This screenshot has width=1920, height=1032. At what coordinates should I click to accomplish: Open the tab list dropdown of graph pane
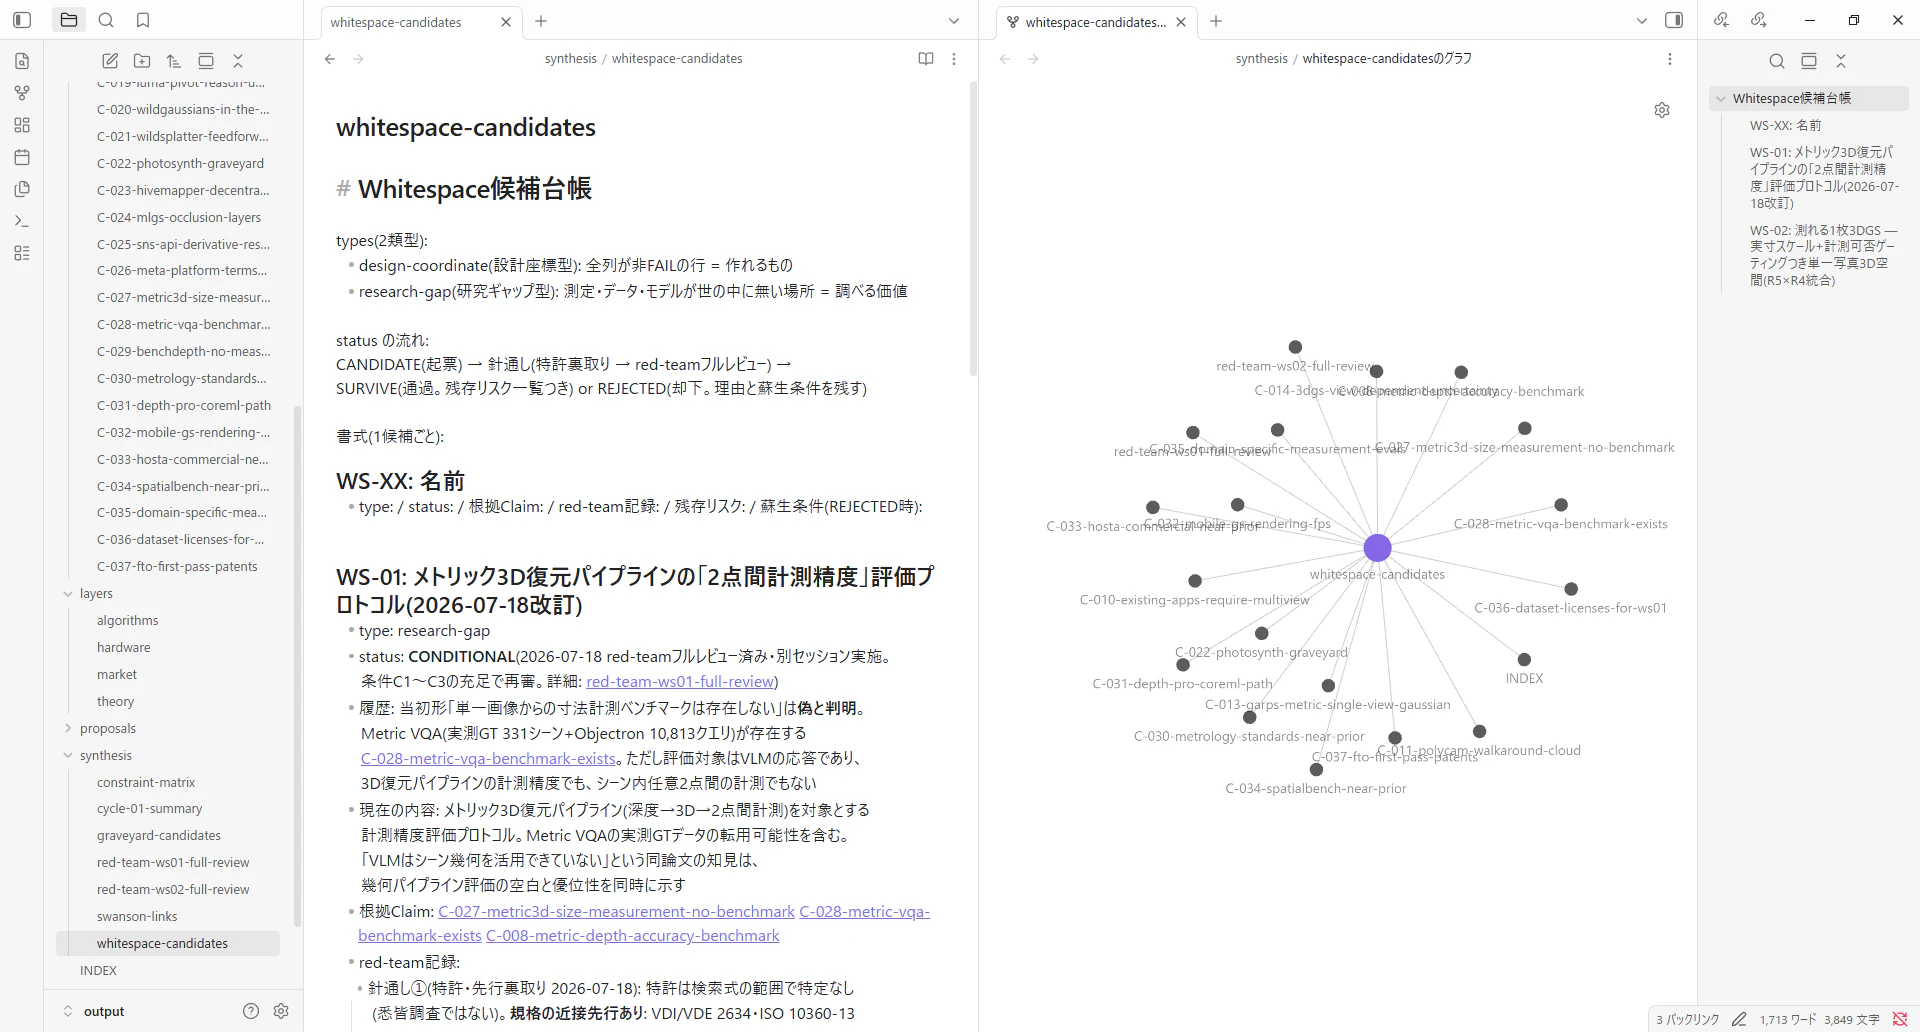pos(1642,21)
